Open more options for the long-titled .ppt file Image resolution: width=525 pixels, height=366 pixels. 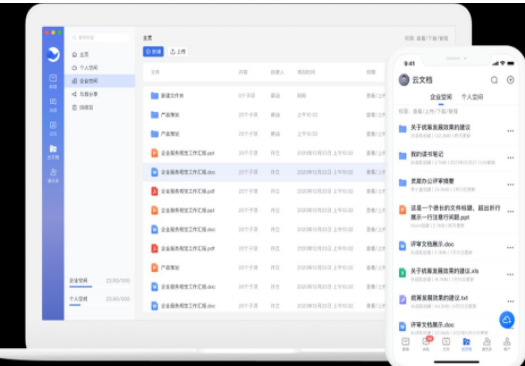pyautogui.click(x=510, y=212)
